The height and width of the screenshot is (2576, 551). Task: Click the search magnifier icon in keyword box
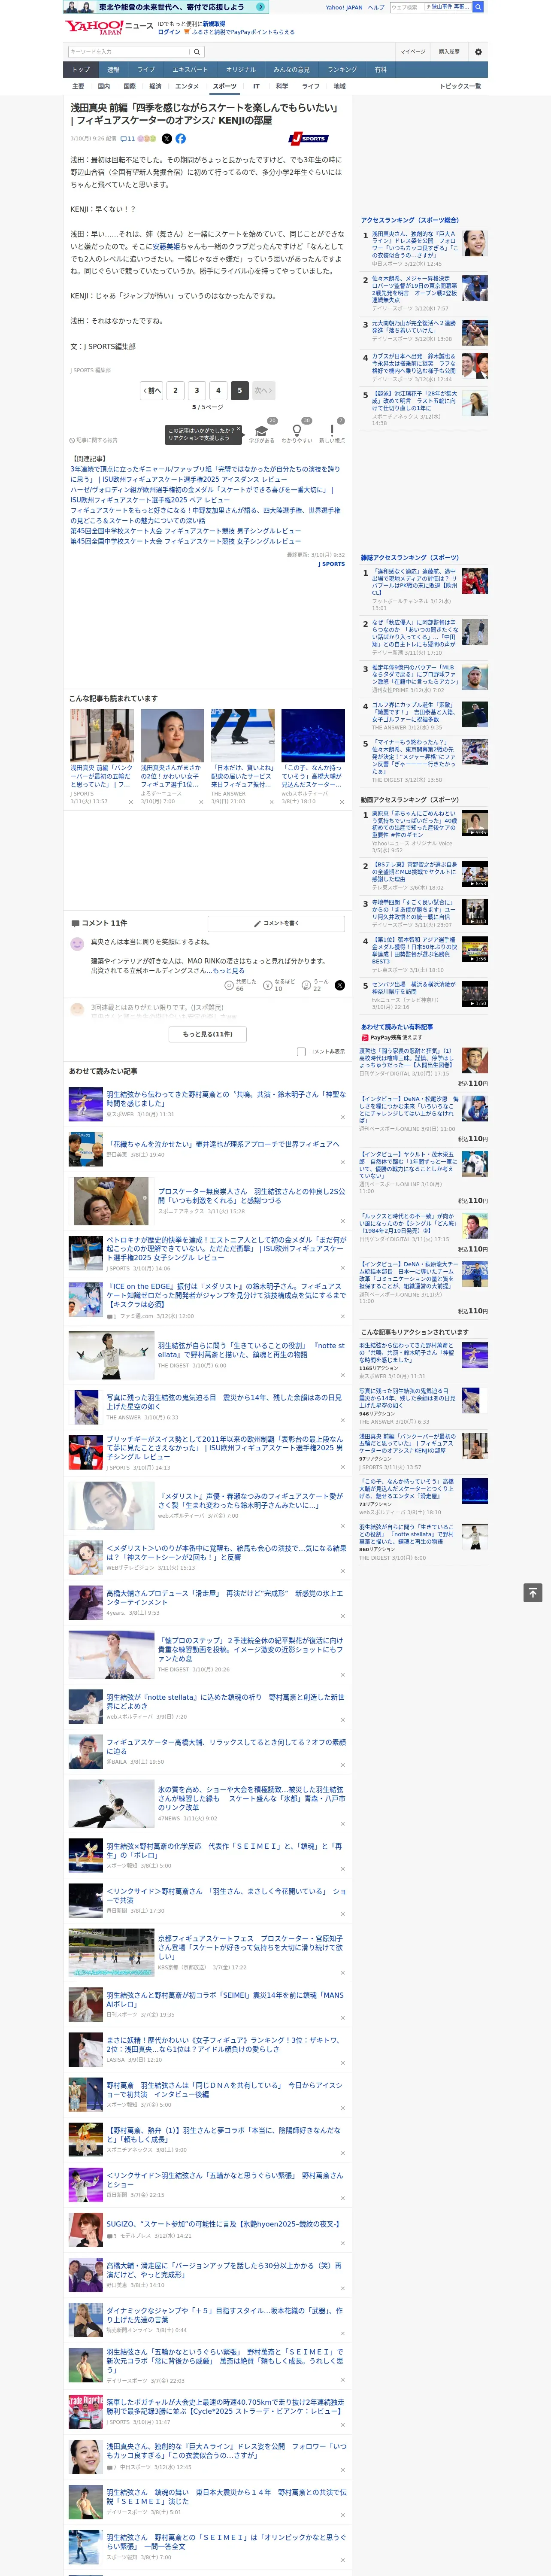click(197, 51)
